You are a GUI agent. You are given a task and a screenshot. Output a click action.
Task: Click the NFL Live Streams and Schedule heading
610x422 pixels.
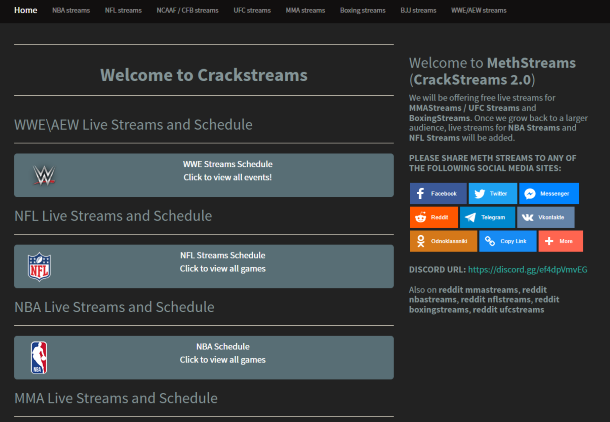tap(113, 216)
